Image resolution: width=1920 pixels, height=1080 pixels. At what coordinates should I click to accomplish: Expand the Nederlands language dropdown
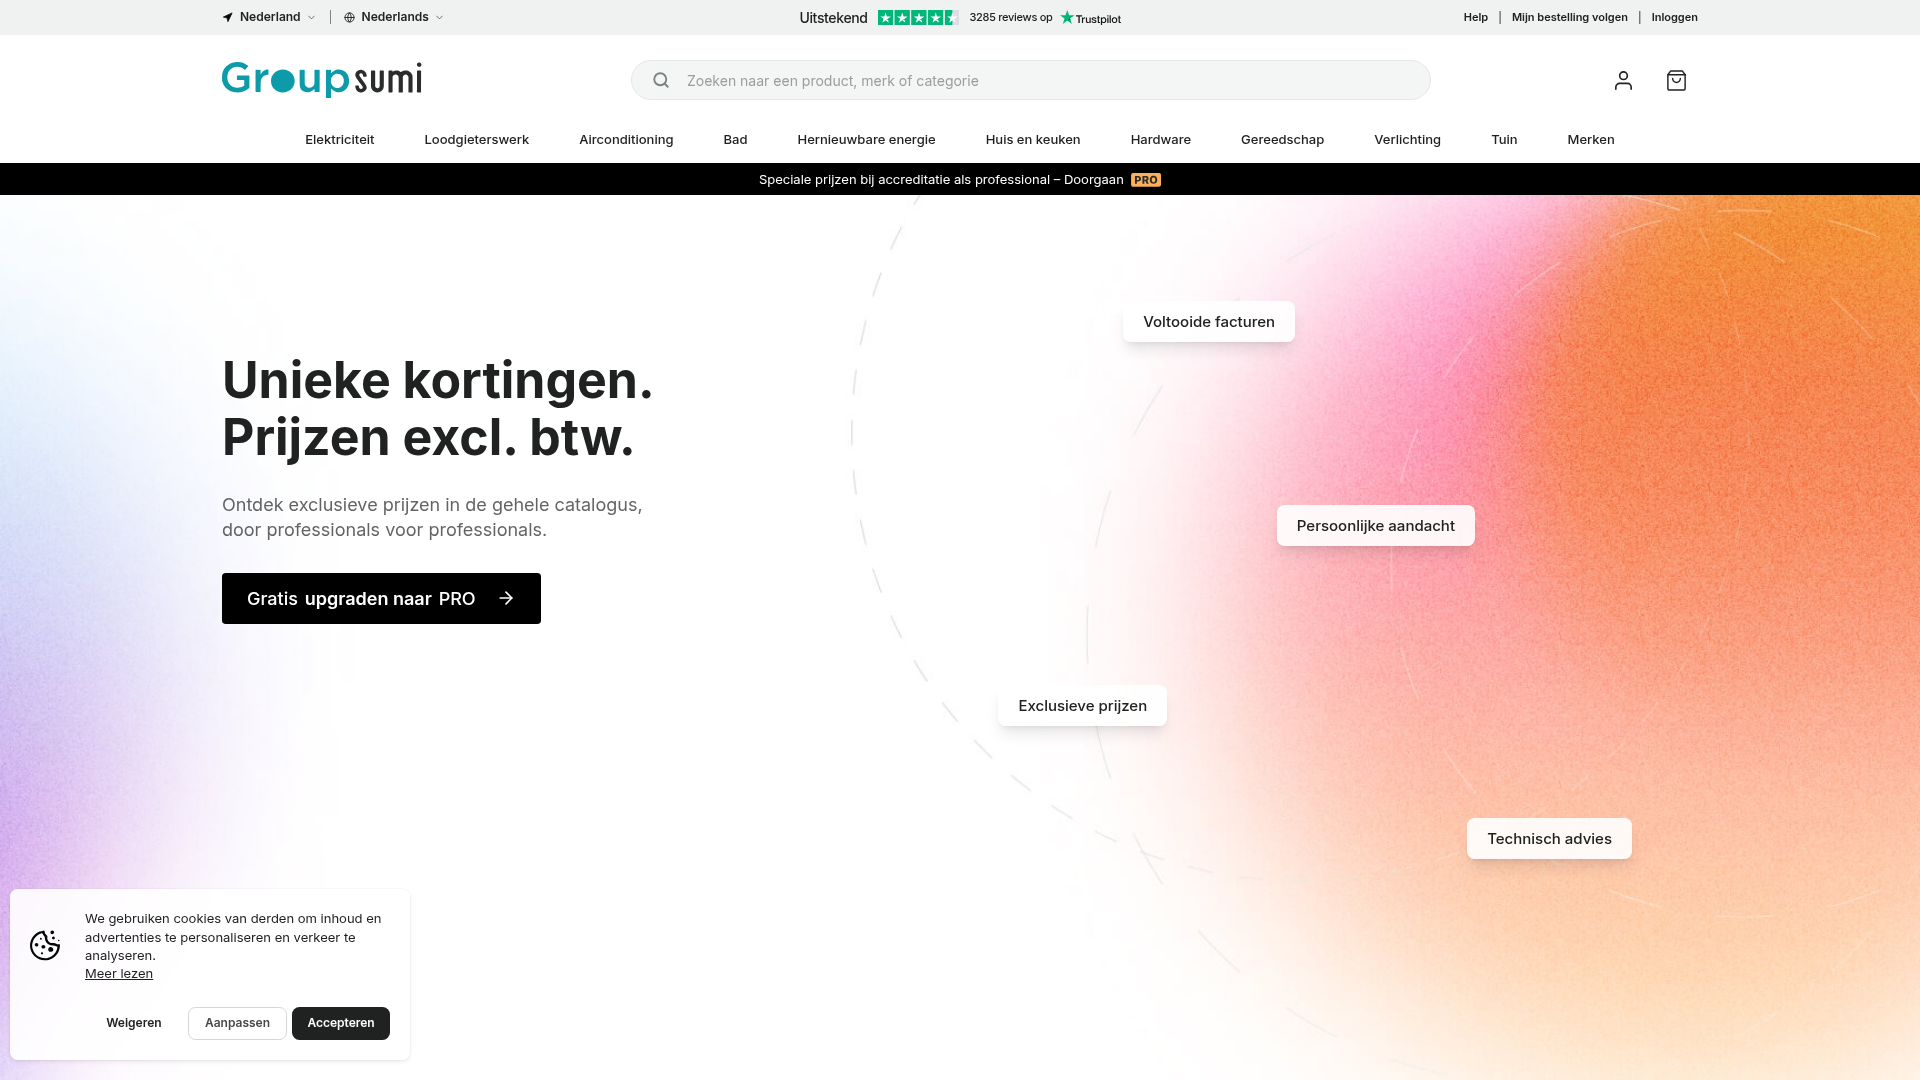tap(394, 17)
